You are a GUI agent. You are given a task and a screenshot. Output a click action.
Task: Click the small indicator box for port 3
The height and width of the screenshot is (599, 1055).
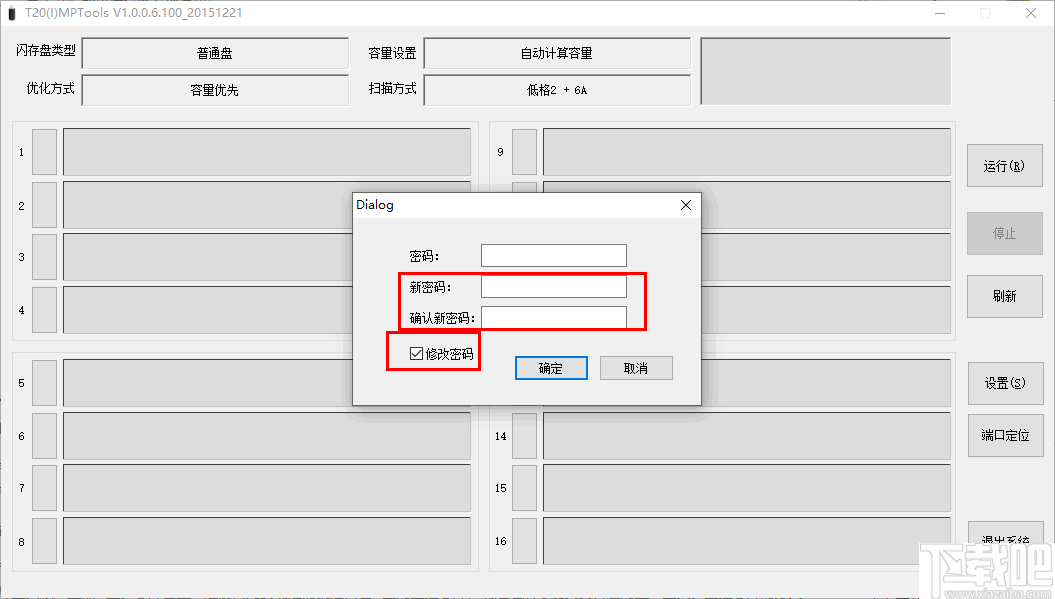tap(44, 257)
